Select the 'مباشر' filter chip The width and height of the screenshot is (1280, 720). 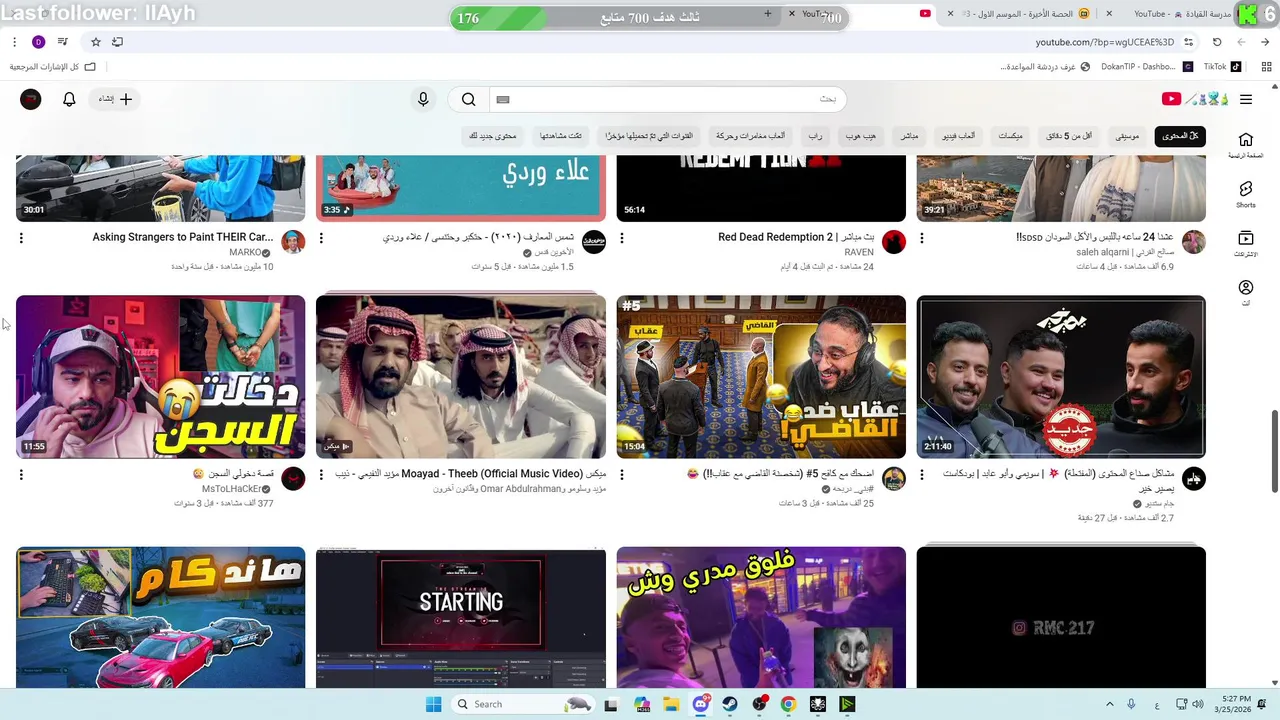[909, 136]
